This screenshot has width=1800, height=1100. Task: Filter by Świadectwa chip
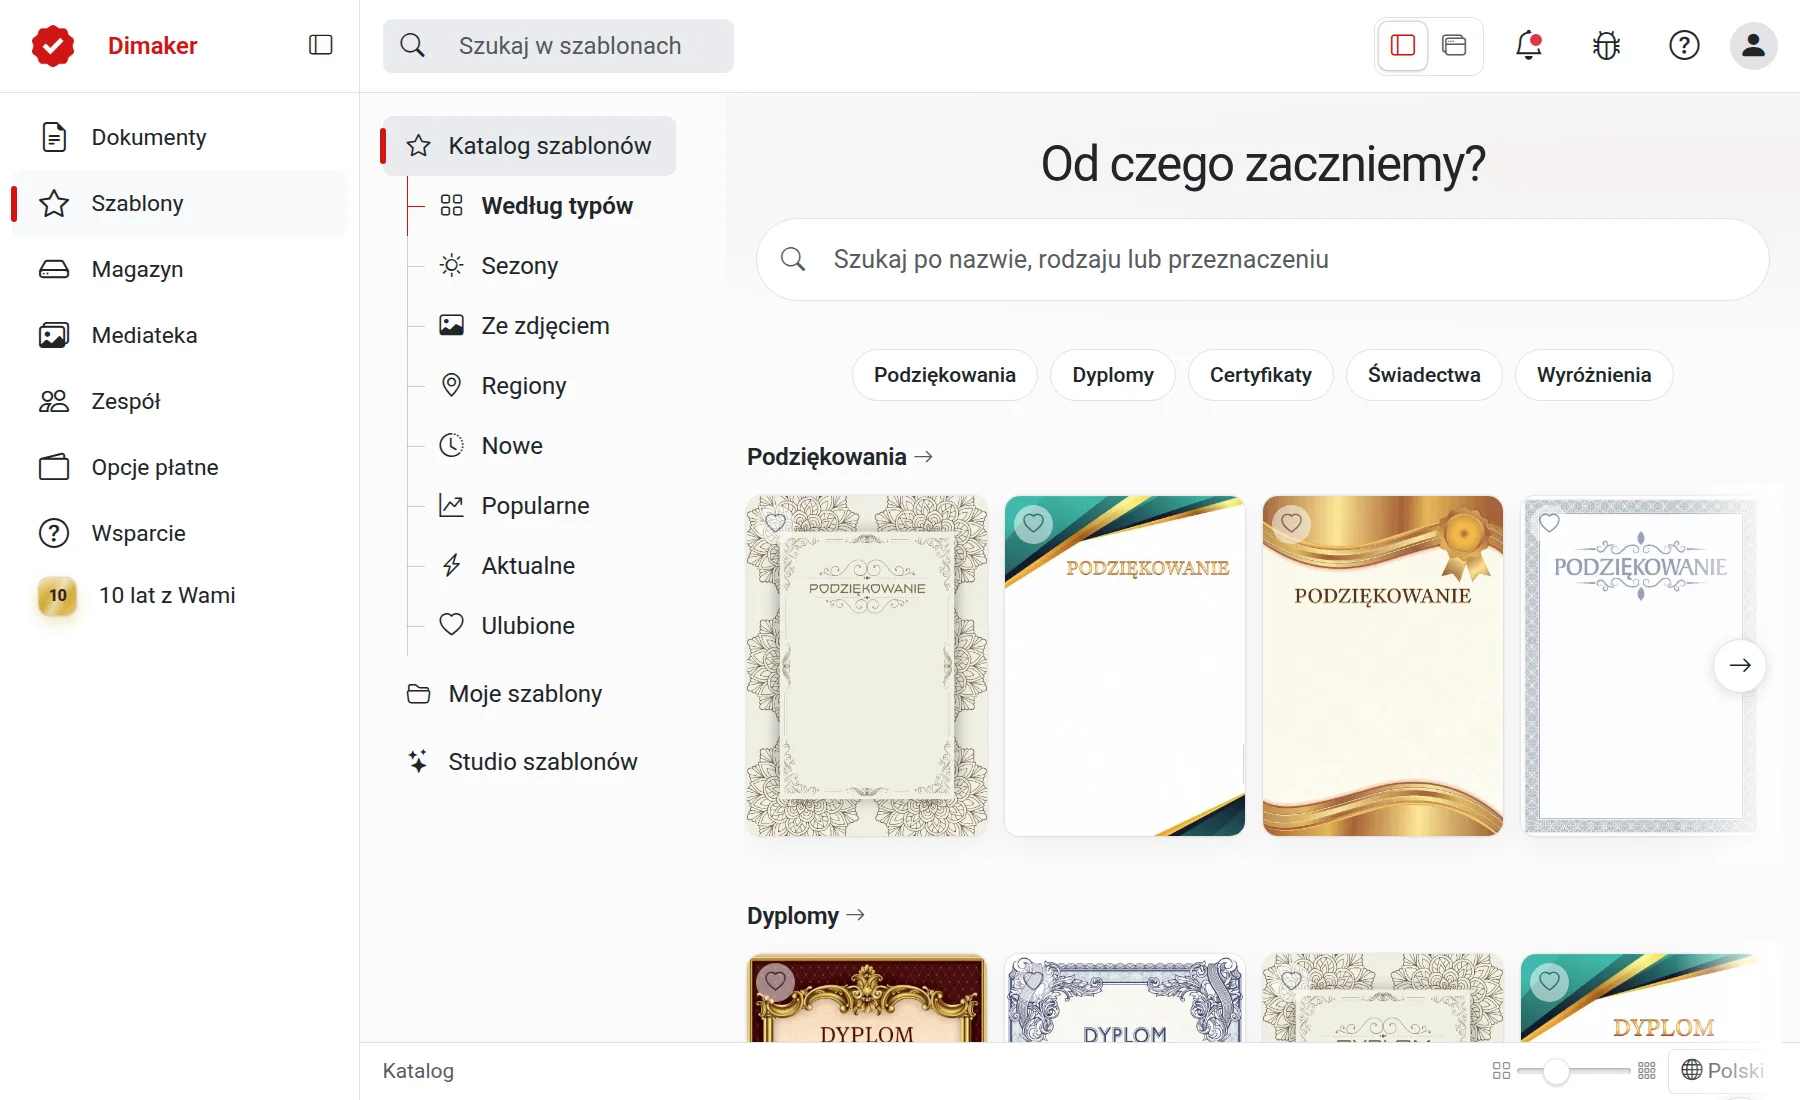(1424, 375)
